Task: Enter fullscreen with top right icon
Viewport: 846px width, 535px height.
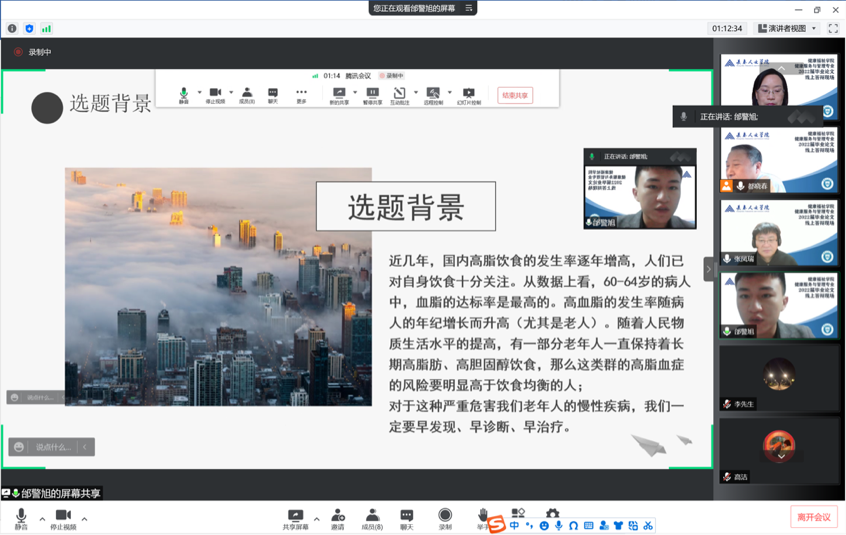Action: pyautogui.click(x=833, y=29)
